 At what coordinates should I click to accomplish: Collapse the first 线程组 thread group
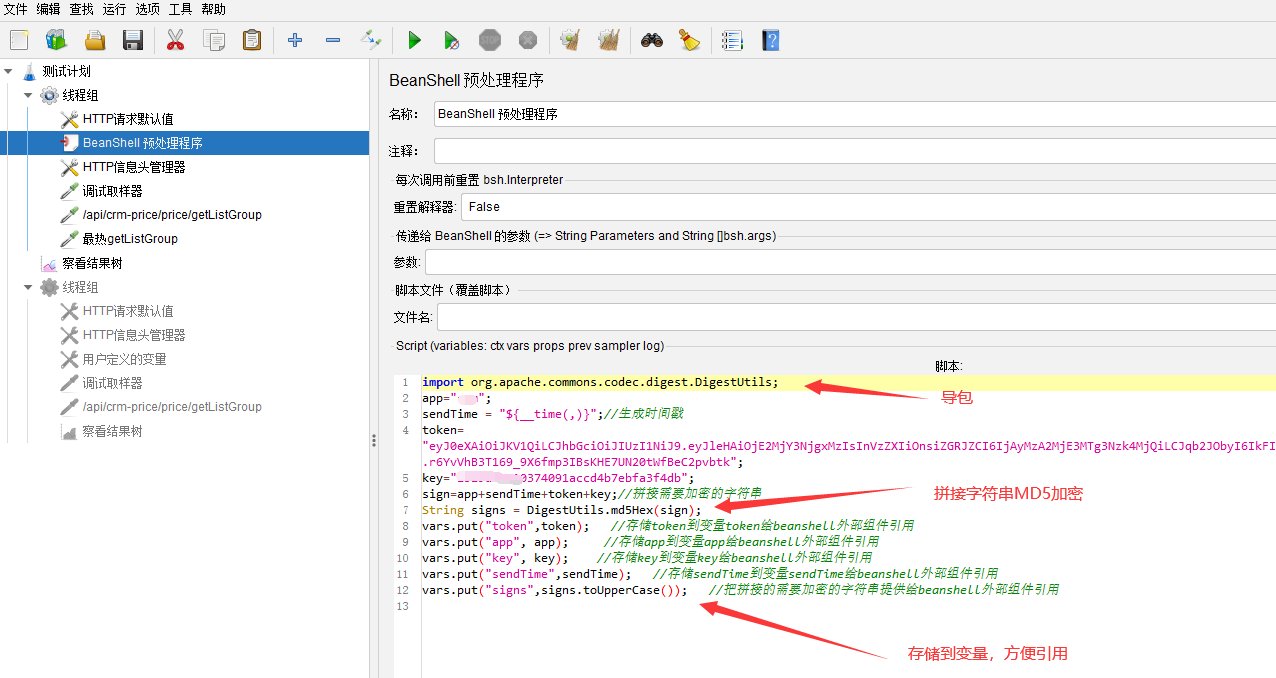tap(27, 95)
